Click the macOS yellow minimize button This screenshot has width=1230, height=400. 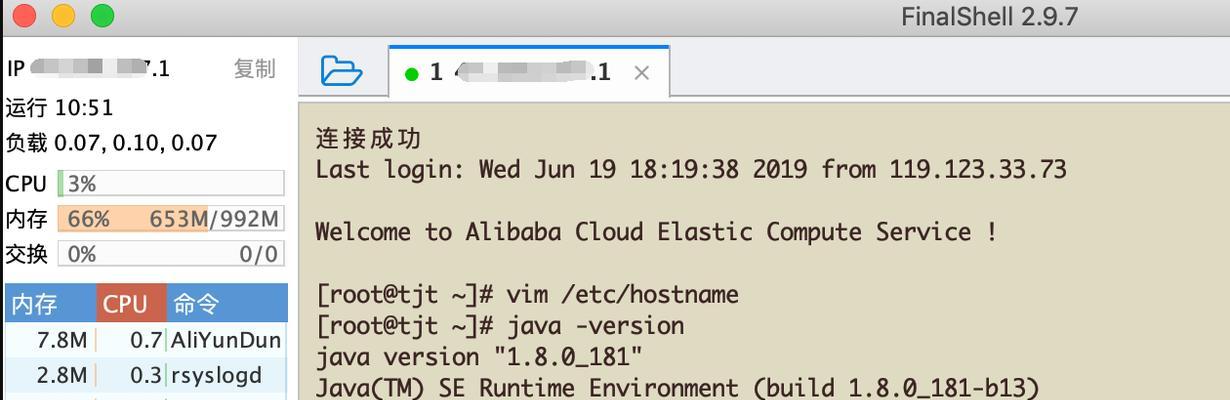point(63,15)
